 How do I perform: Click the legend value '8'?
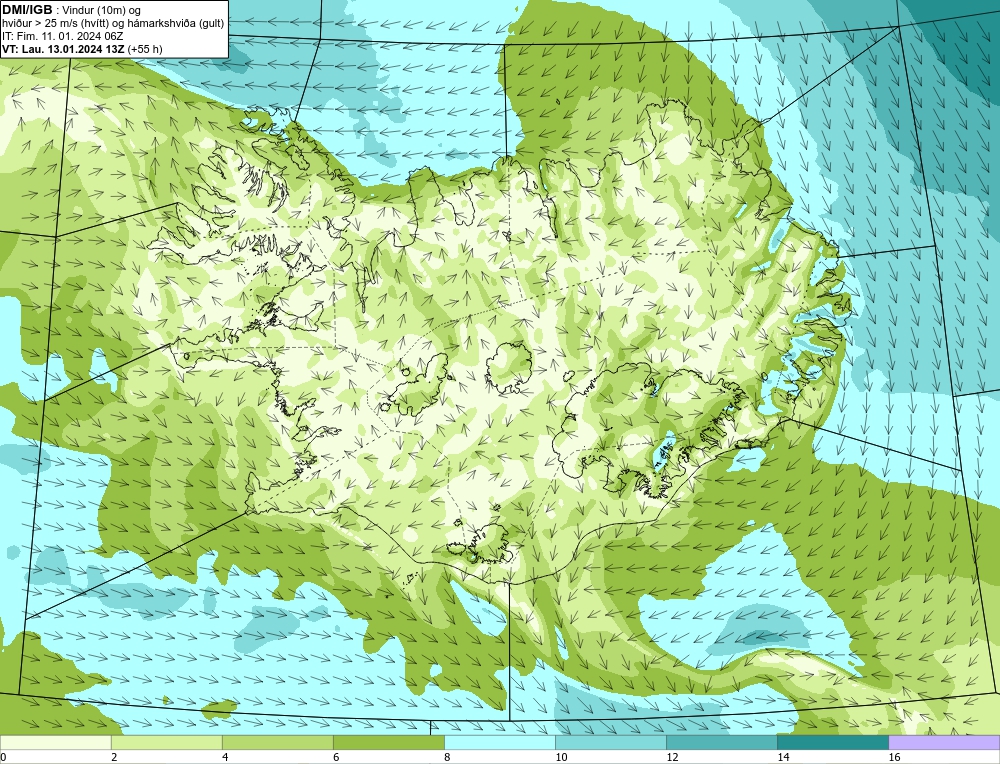point(447,758)
